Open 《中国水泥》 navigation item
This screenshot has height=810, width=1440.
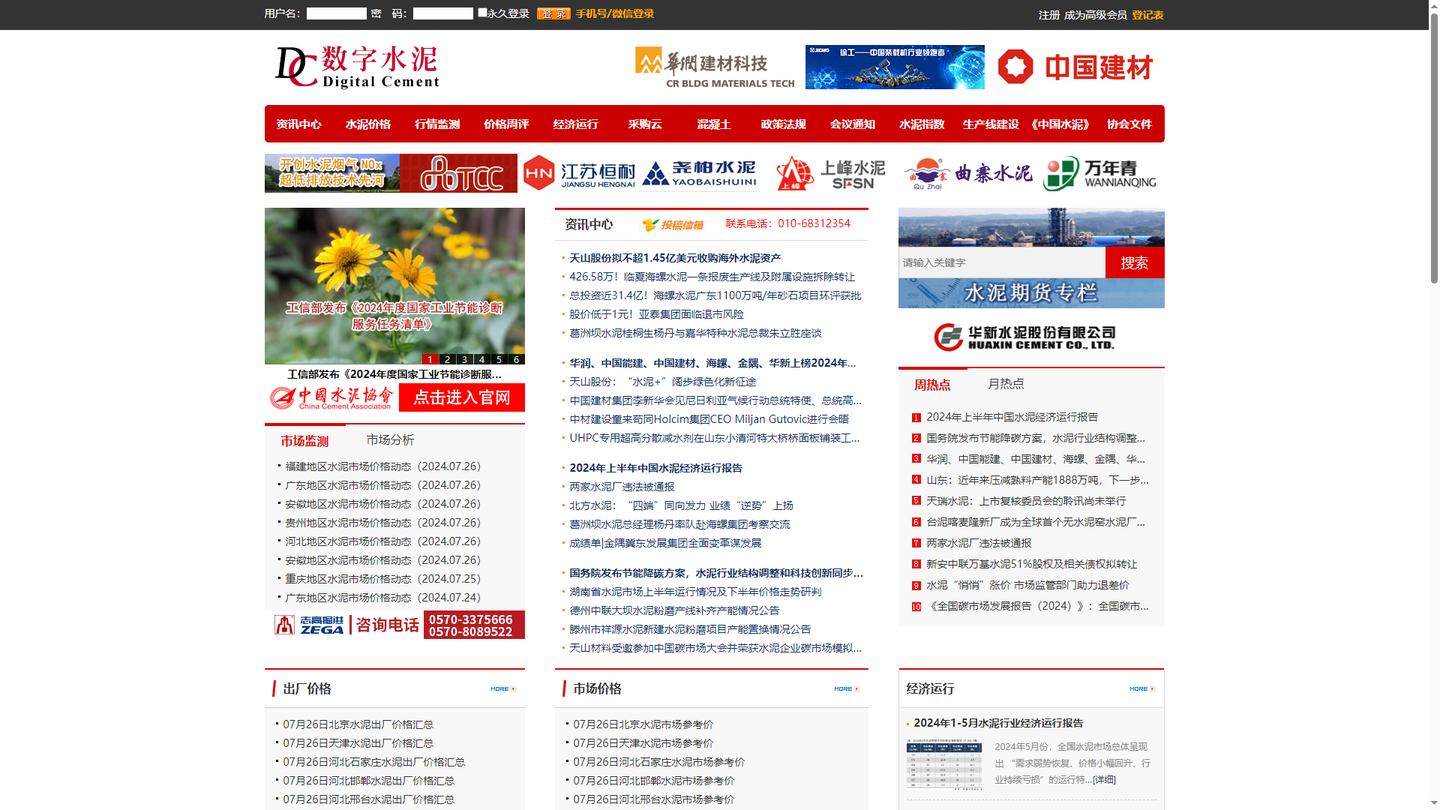point(1060,125)
